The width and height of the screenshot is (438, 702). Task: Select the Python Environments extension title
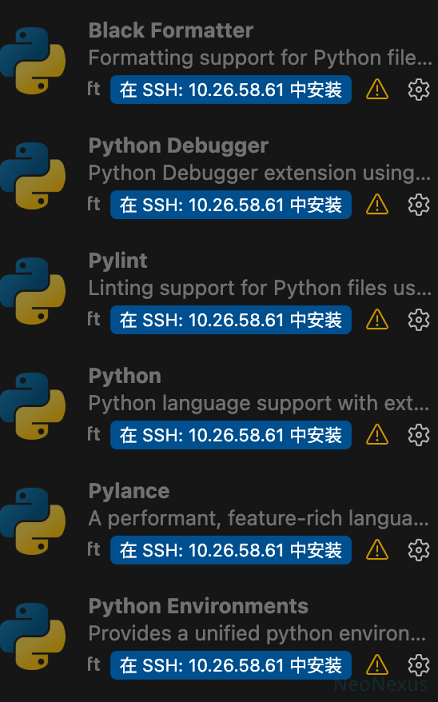(x=198, y=606)
